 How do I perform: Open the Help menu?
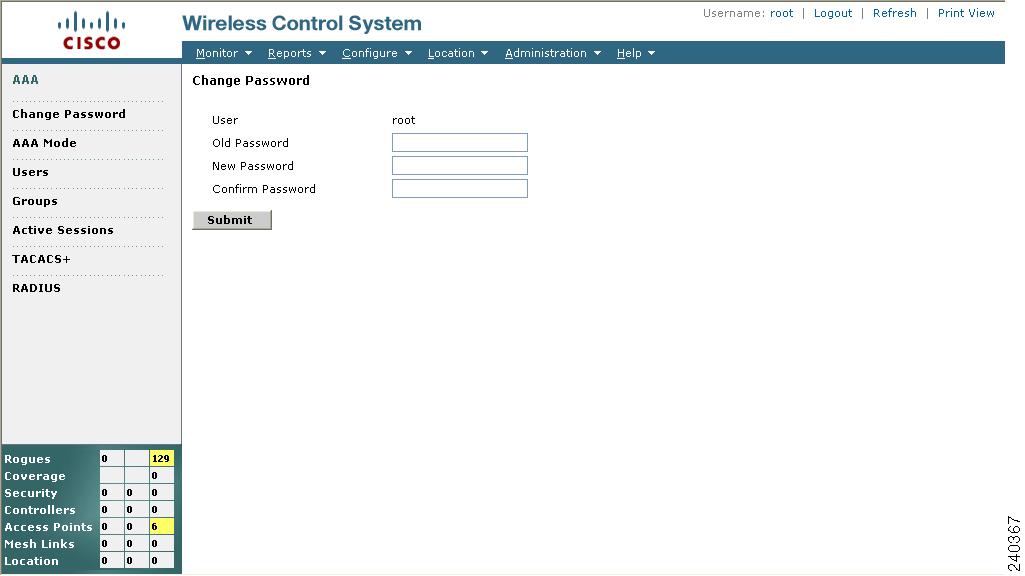[629, 53]
